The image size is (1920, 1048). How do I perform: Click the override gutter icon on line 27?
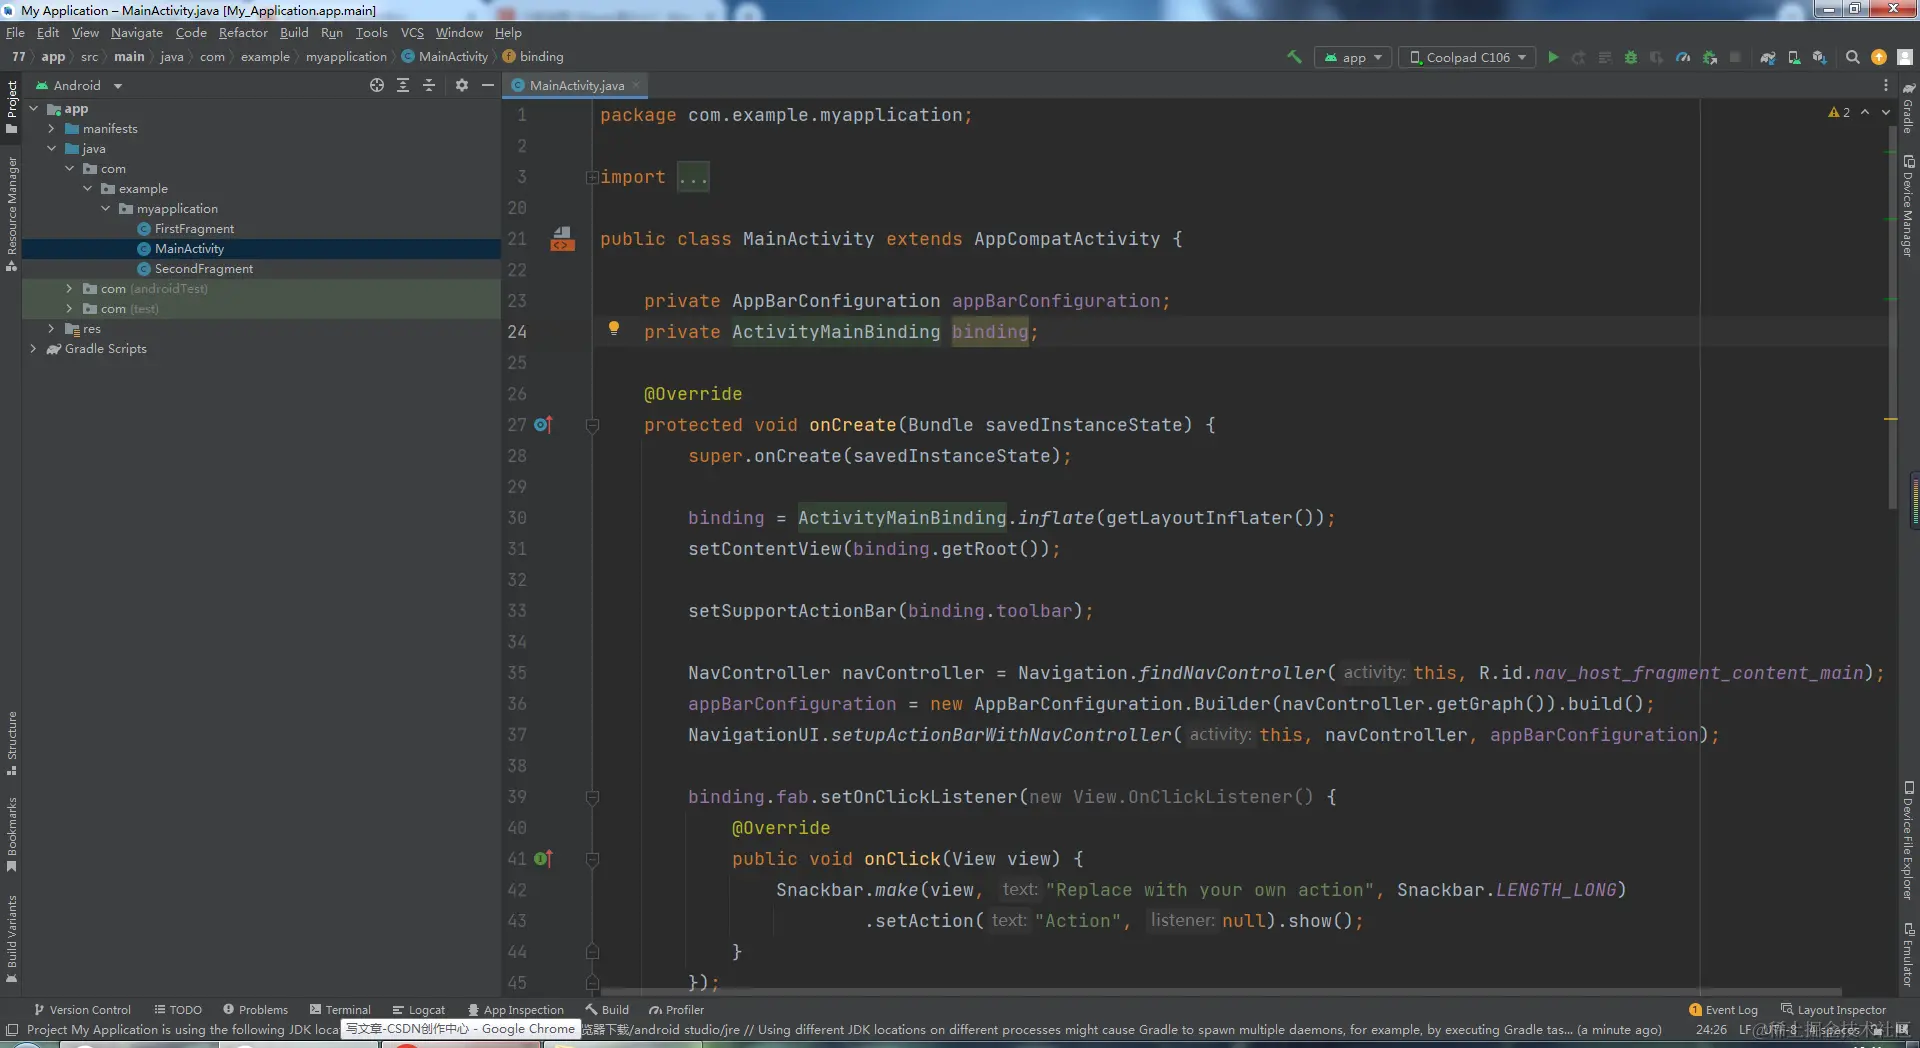[543, 425]
